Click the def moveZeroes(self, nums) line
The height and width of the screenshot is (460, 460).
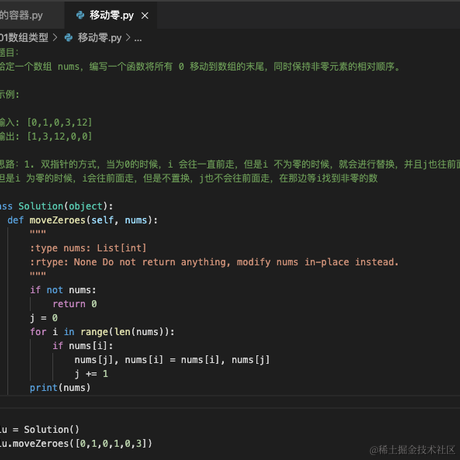coord(82,220)
